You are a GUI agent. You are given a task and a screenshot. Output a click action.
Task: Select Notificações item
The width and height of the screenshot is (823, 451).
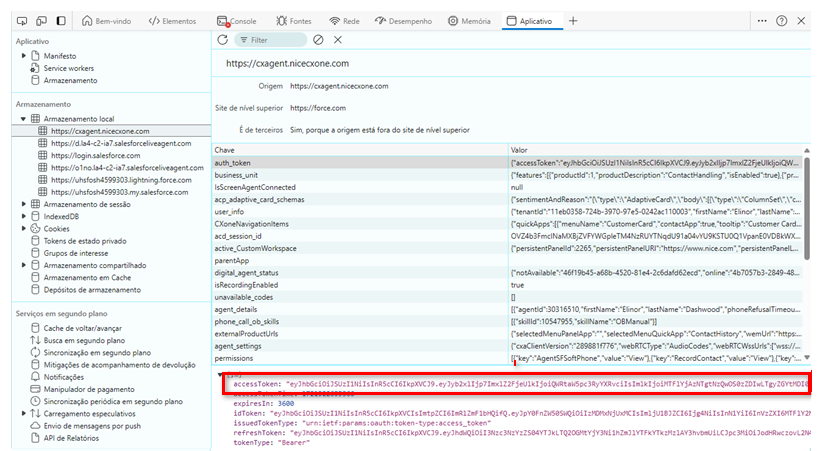[x=64, y=377]
